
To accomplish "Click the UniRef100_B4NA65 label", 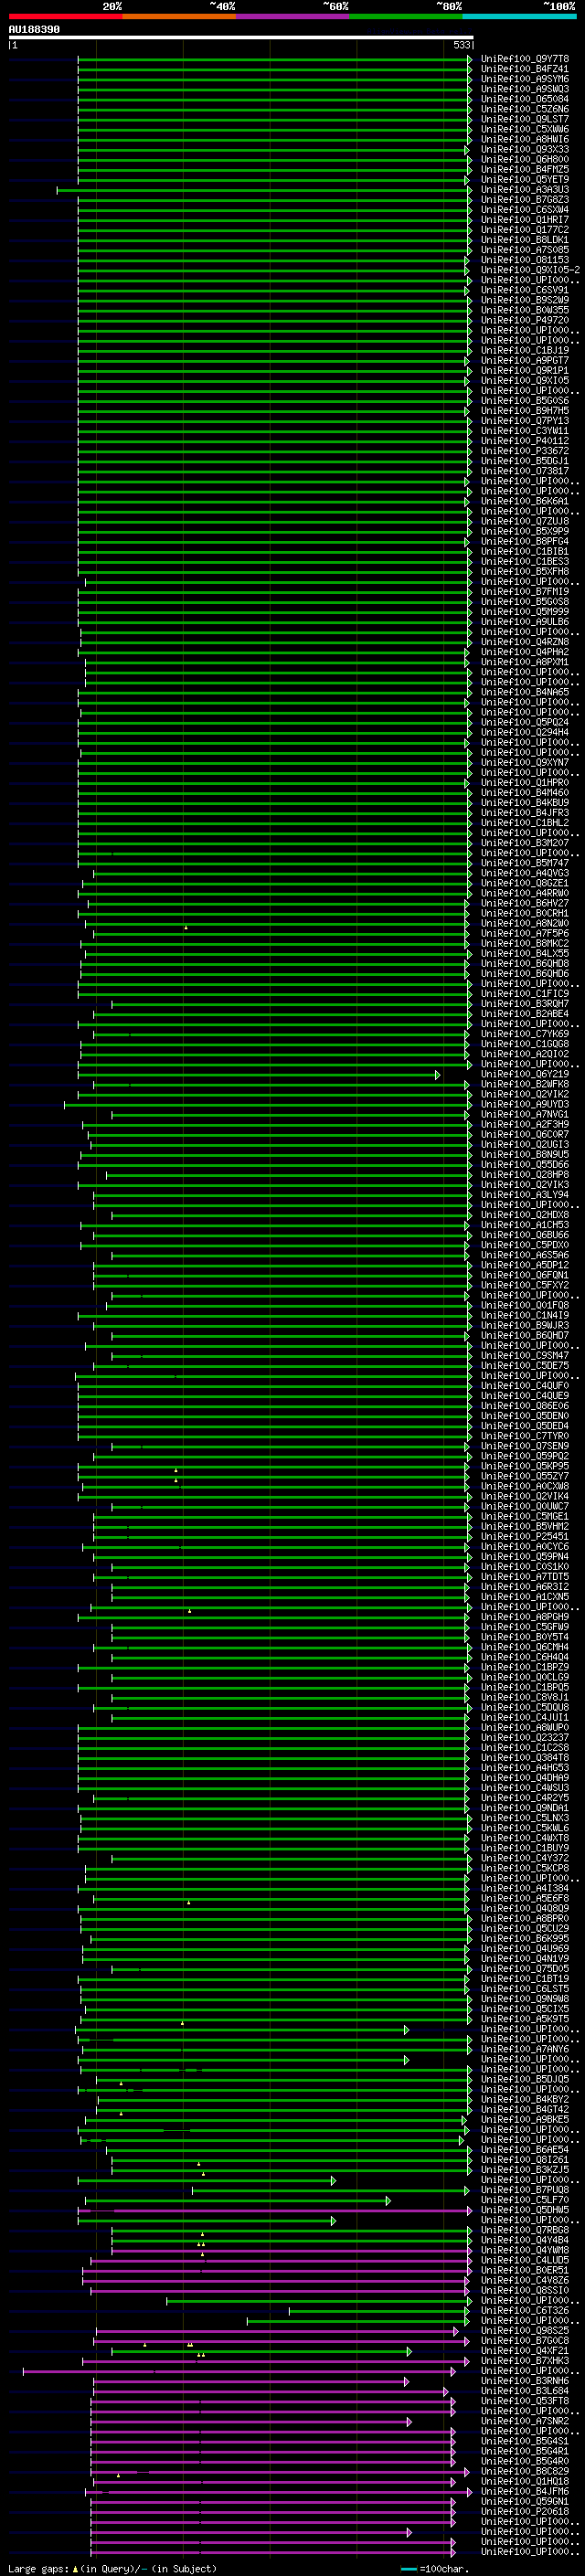I will pos(524,692).
